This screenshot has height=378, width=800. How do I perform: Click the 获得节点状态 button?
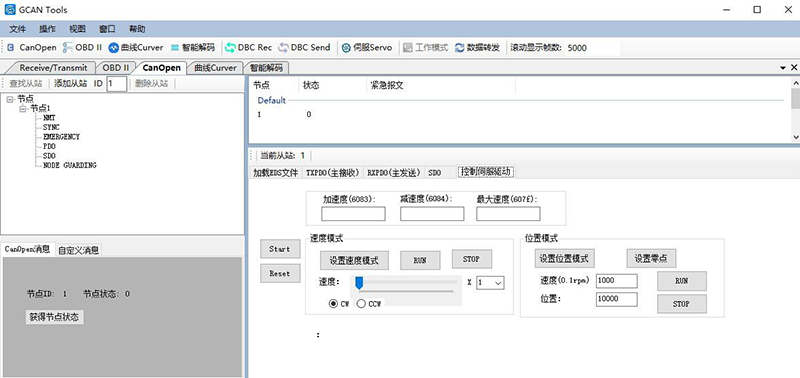pos(54,317)
